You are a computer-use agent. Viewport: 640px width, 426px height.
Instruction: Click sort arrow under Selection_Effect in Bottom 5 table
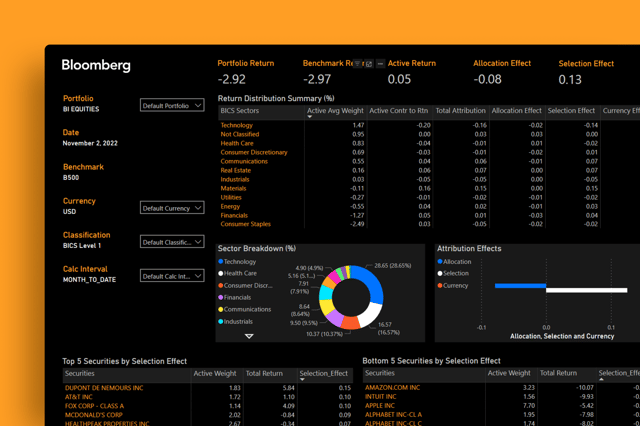601,379
